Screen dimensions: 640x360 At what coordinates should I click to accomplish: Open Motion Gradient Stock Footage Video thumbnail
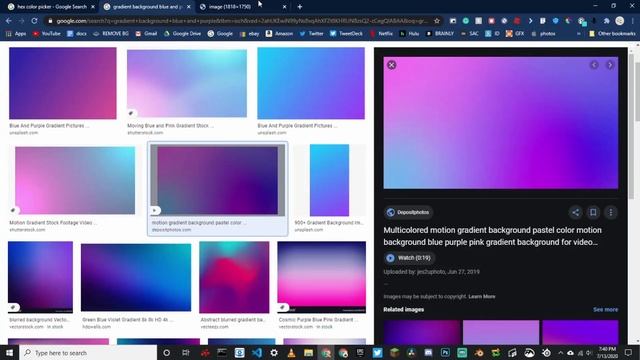[x=75, y=180]
